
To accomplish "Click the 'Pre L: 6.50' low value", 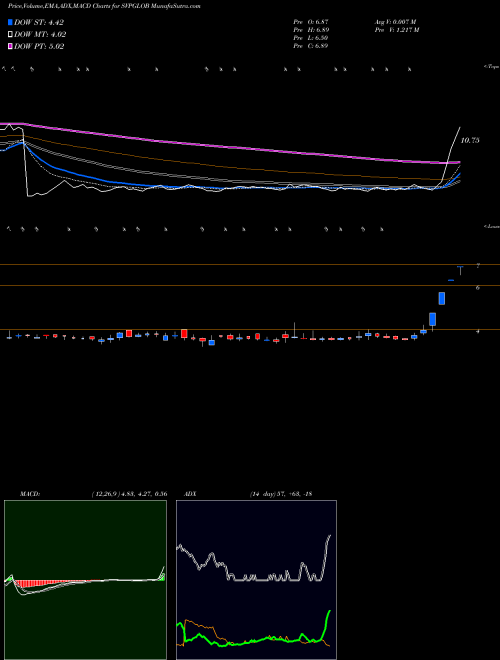I will click(x=311, y=38).
